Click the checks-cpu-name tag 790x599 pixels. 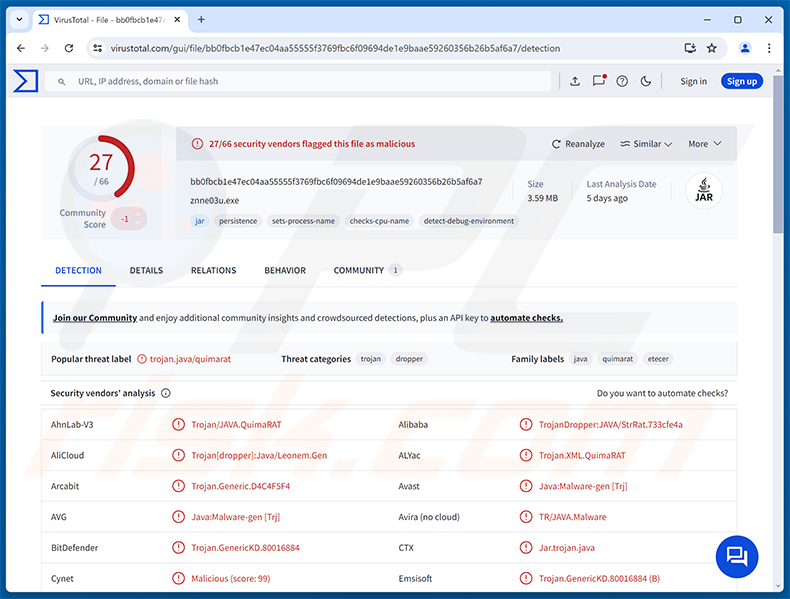379,221
